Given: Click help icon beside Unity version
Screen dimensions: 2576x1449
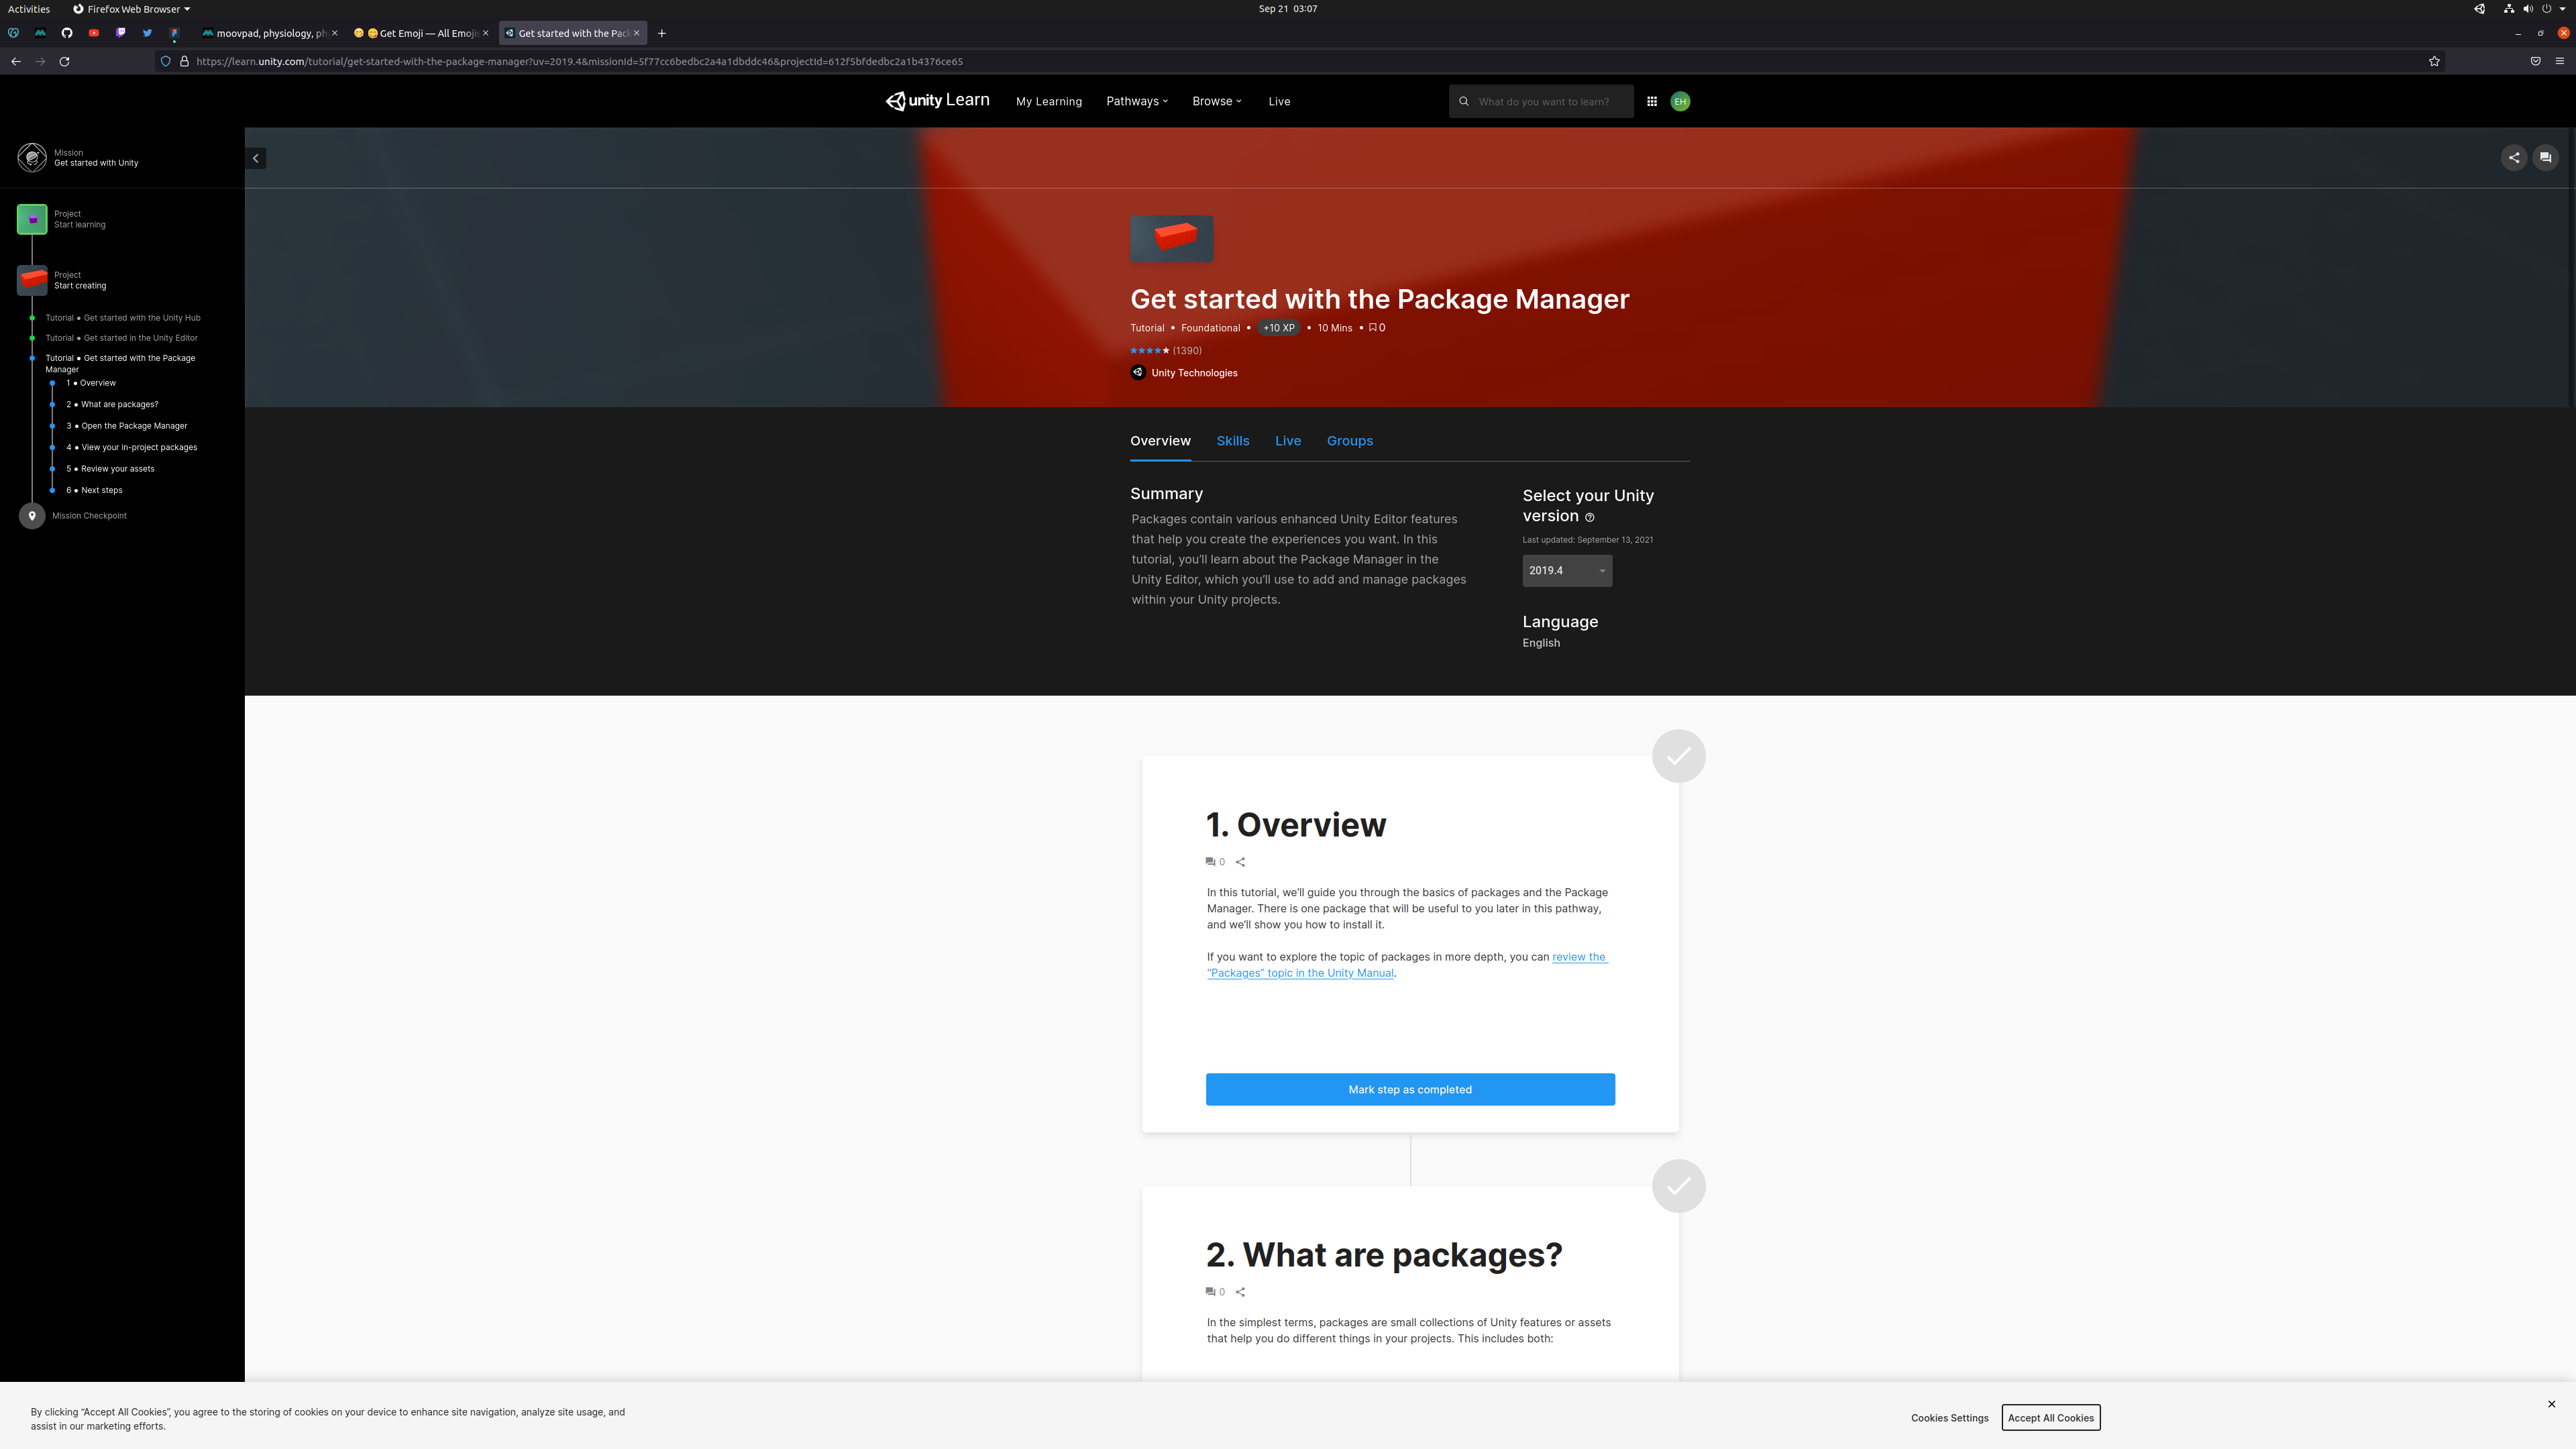Looking at the screenshot, I should [1590, 517].
